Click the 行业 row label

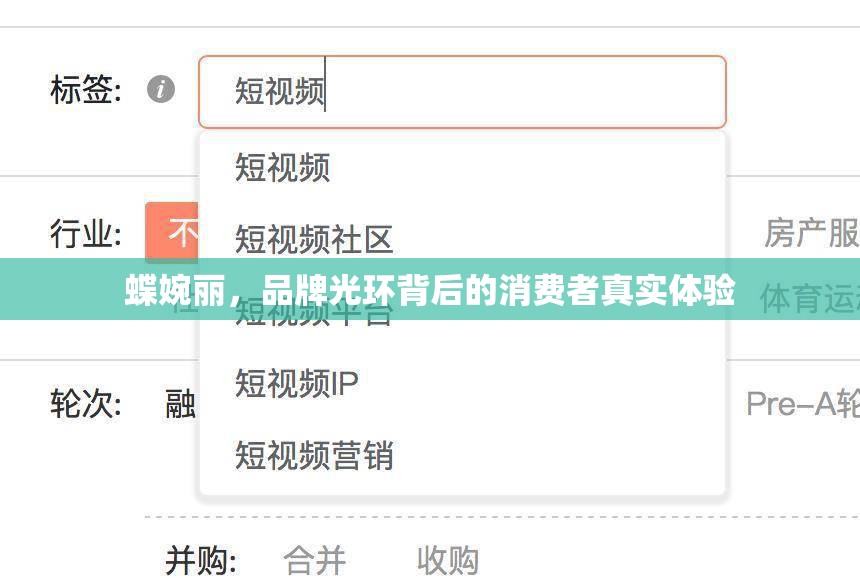86,233
